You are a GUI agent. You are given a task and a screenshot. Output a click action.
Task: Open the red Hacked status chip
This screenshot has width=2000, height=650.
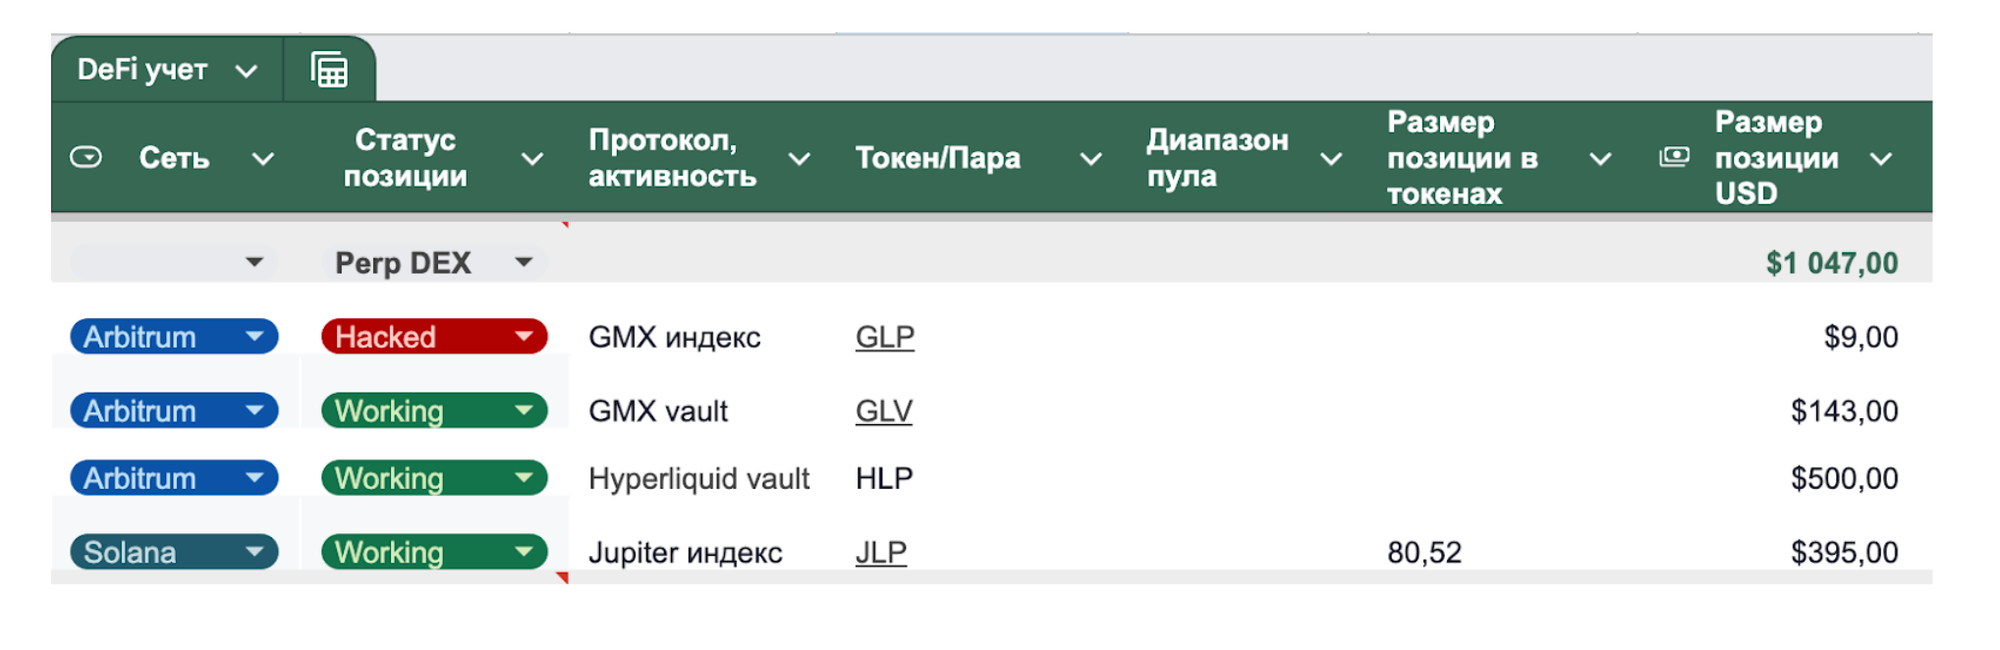coord(433,337)
